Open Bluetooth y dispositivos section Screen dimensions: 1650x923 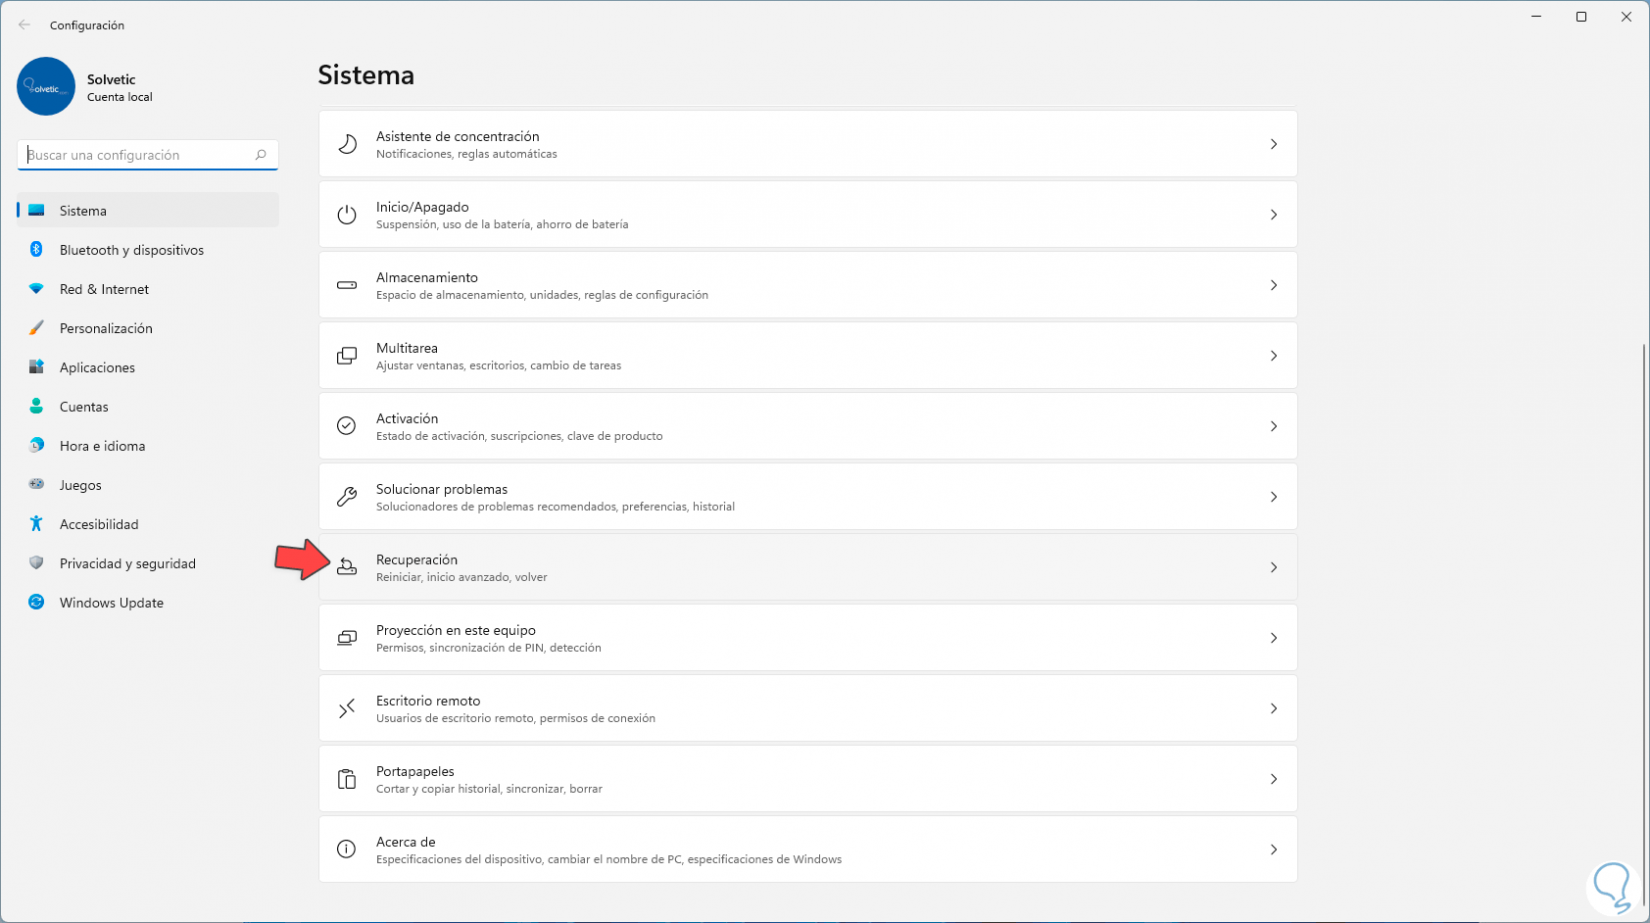click(131, 250)
